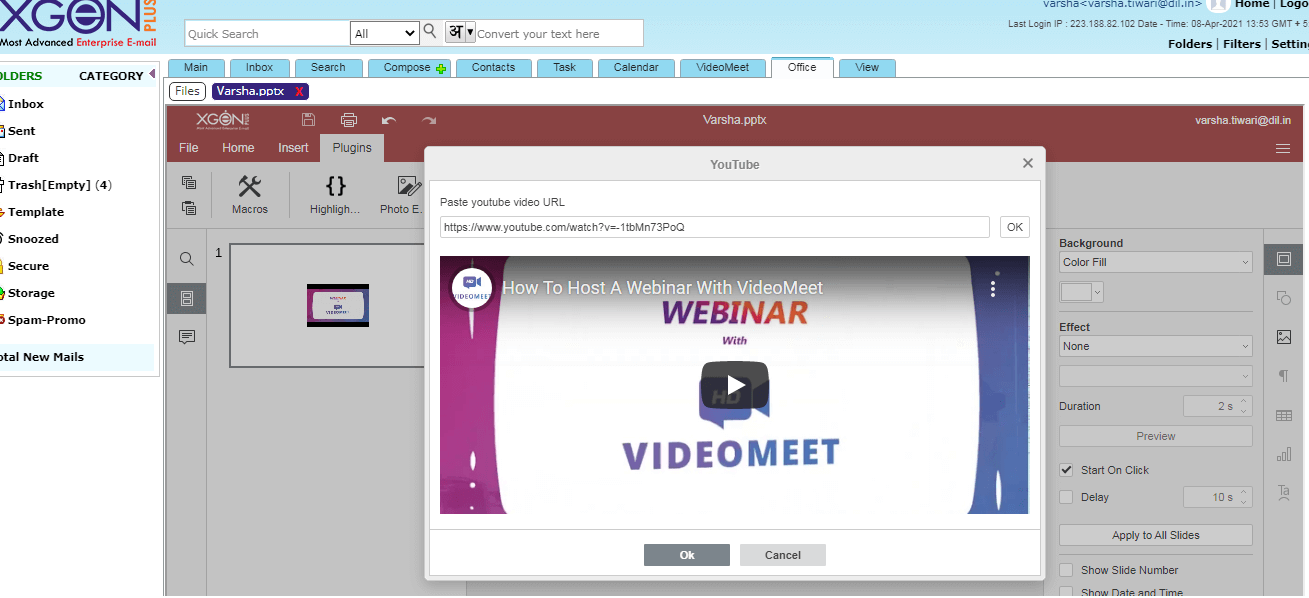
Task: Click the Quick Search magnifier icon
Action: coord(430,32)
